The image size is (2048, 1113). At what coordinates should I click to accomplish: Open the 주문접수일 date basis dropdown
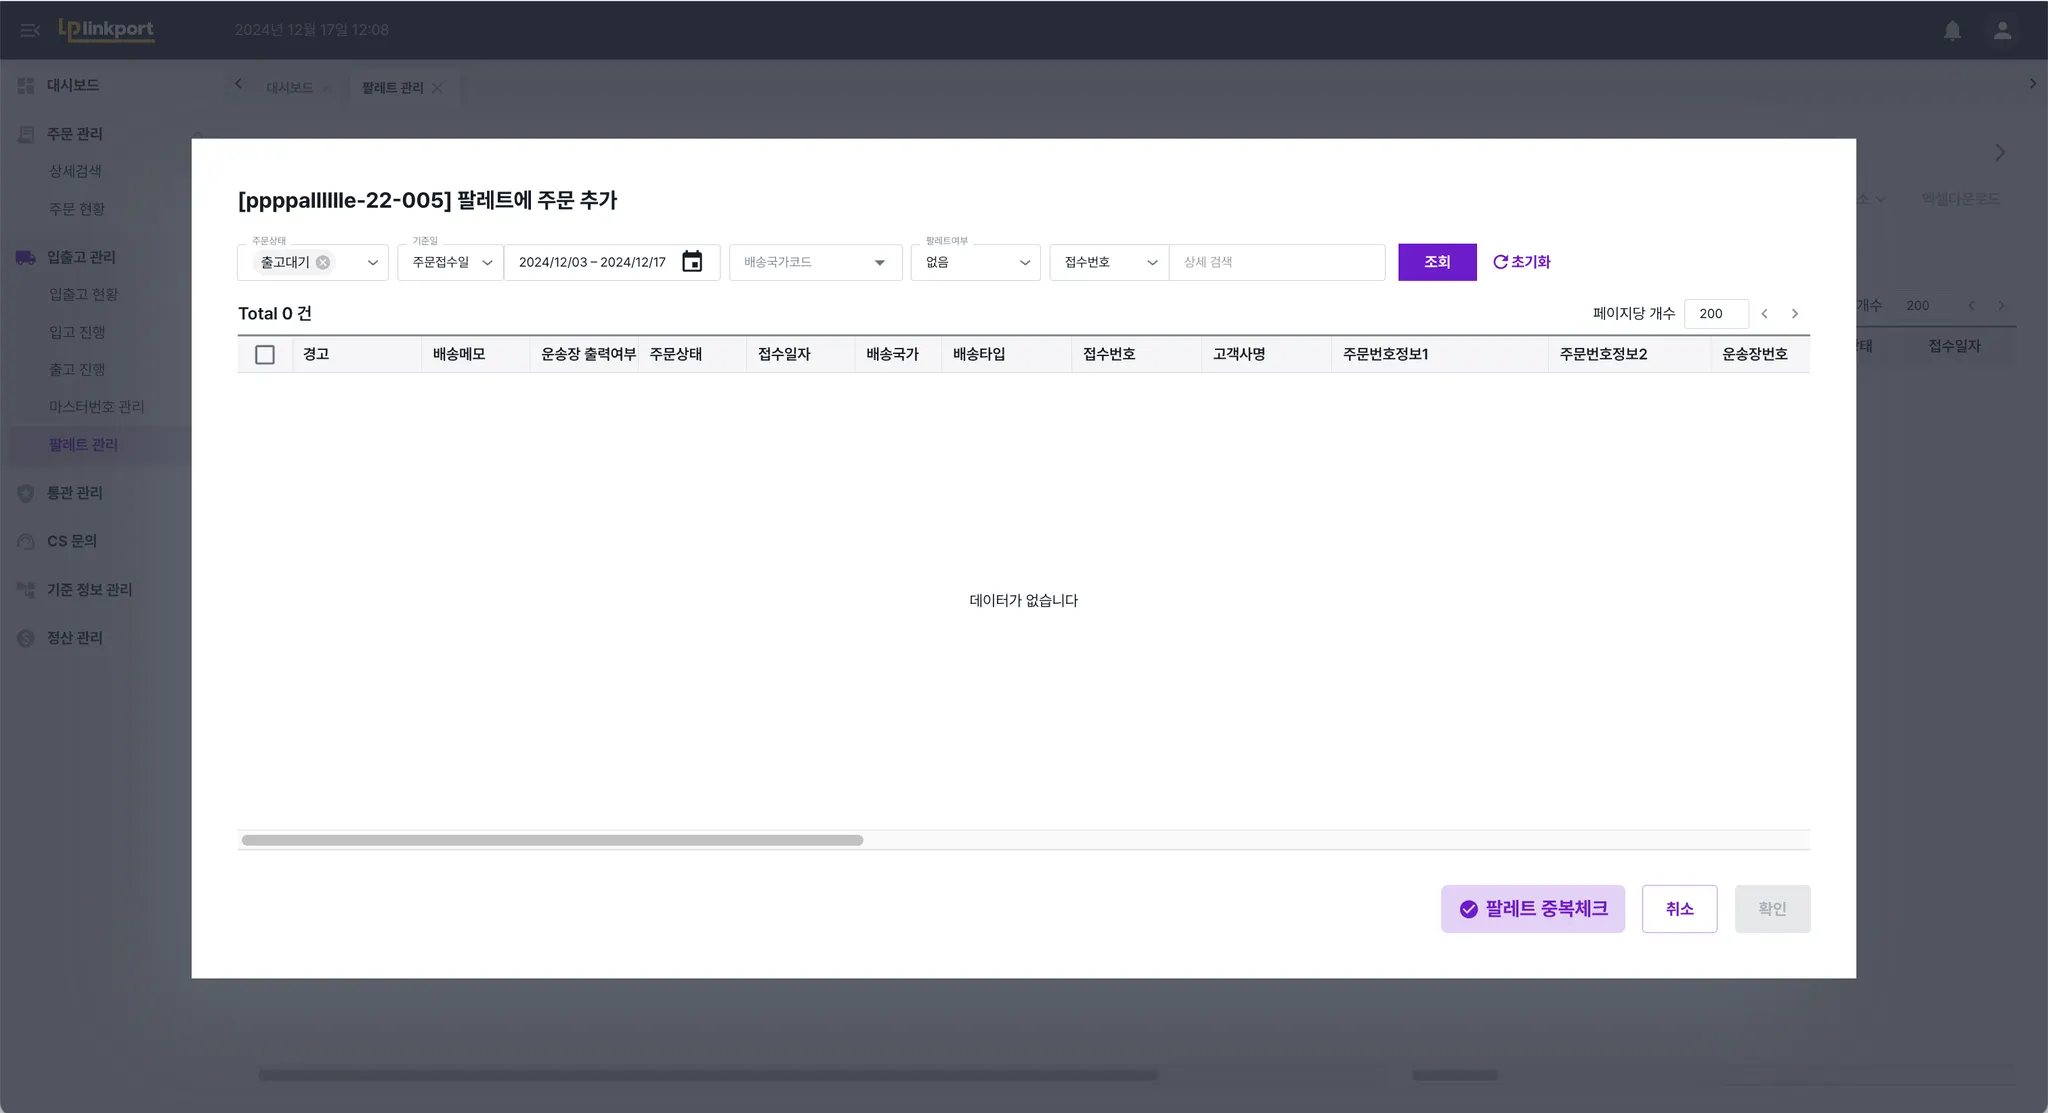[x=451, y=262]
